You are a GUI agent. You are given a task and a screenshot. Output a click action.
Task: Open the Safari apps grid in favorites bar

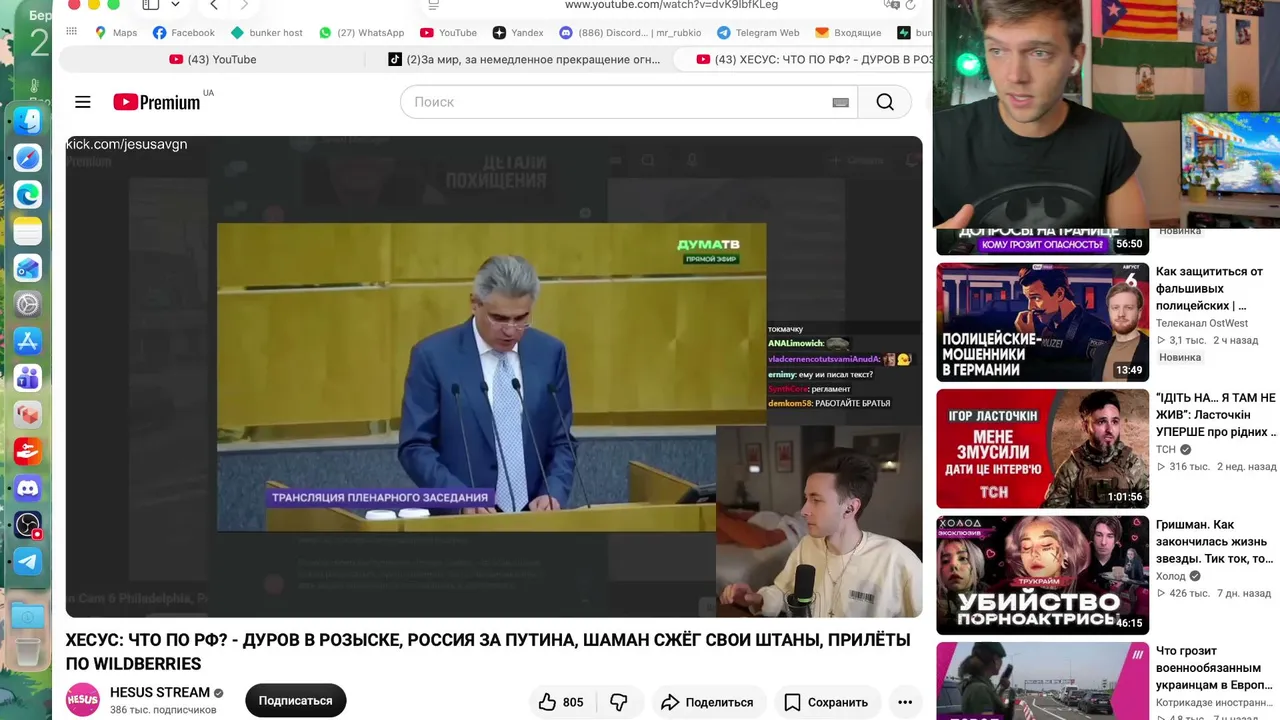click(71, 32)
